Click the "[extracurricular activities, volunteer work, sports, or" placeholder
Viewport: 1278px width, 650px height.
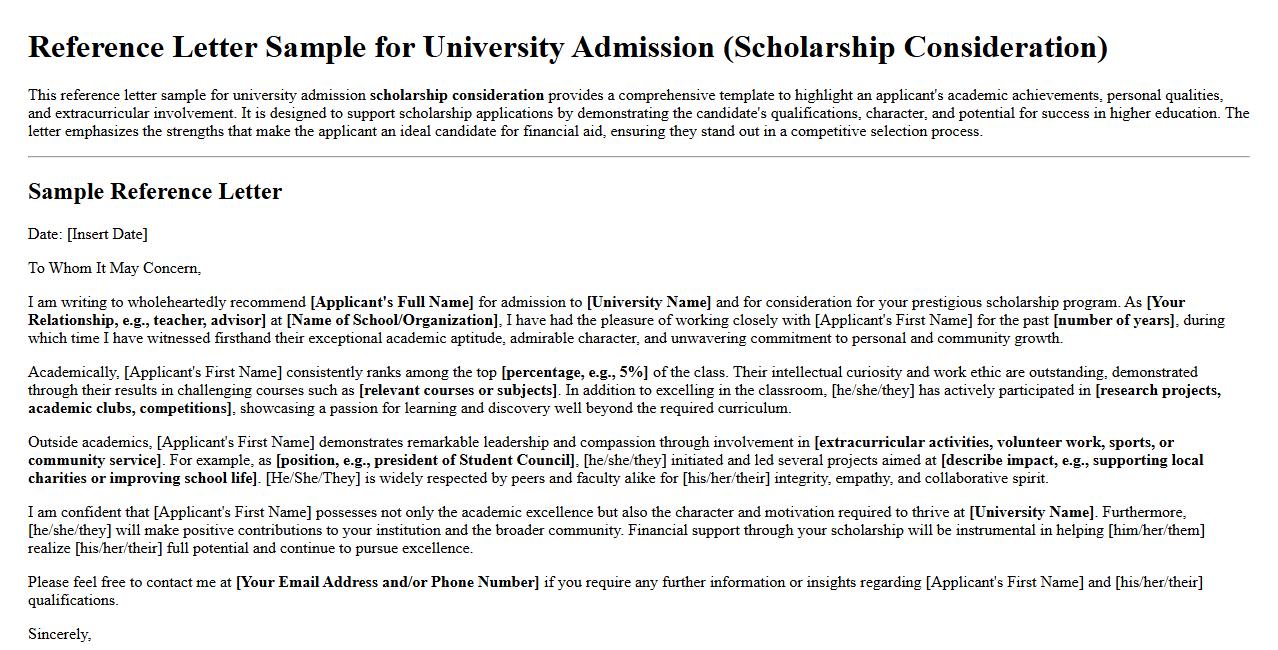994,442
